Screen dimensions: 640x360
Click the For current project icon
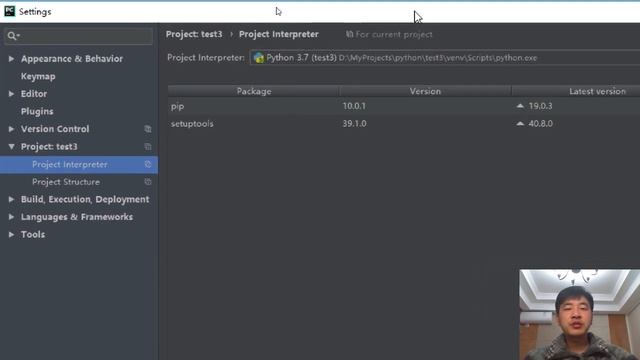pos(349,34)
